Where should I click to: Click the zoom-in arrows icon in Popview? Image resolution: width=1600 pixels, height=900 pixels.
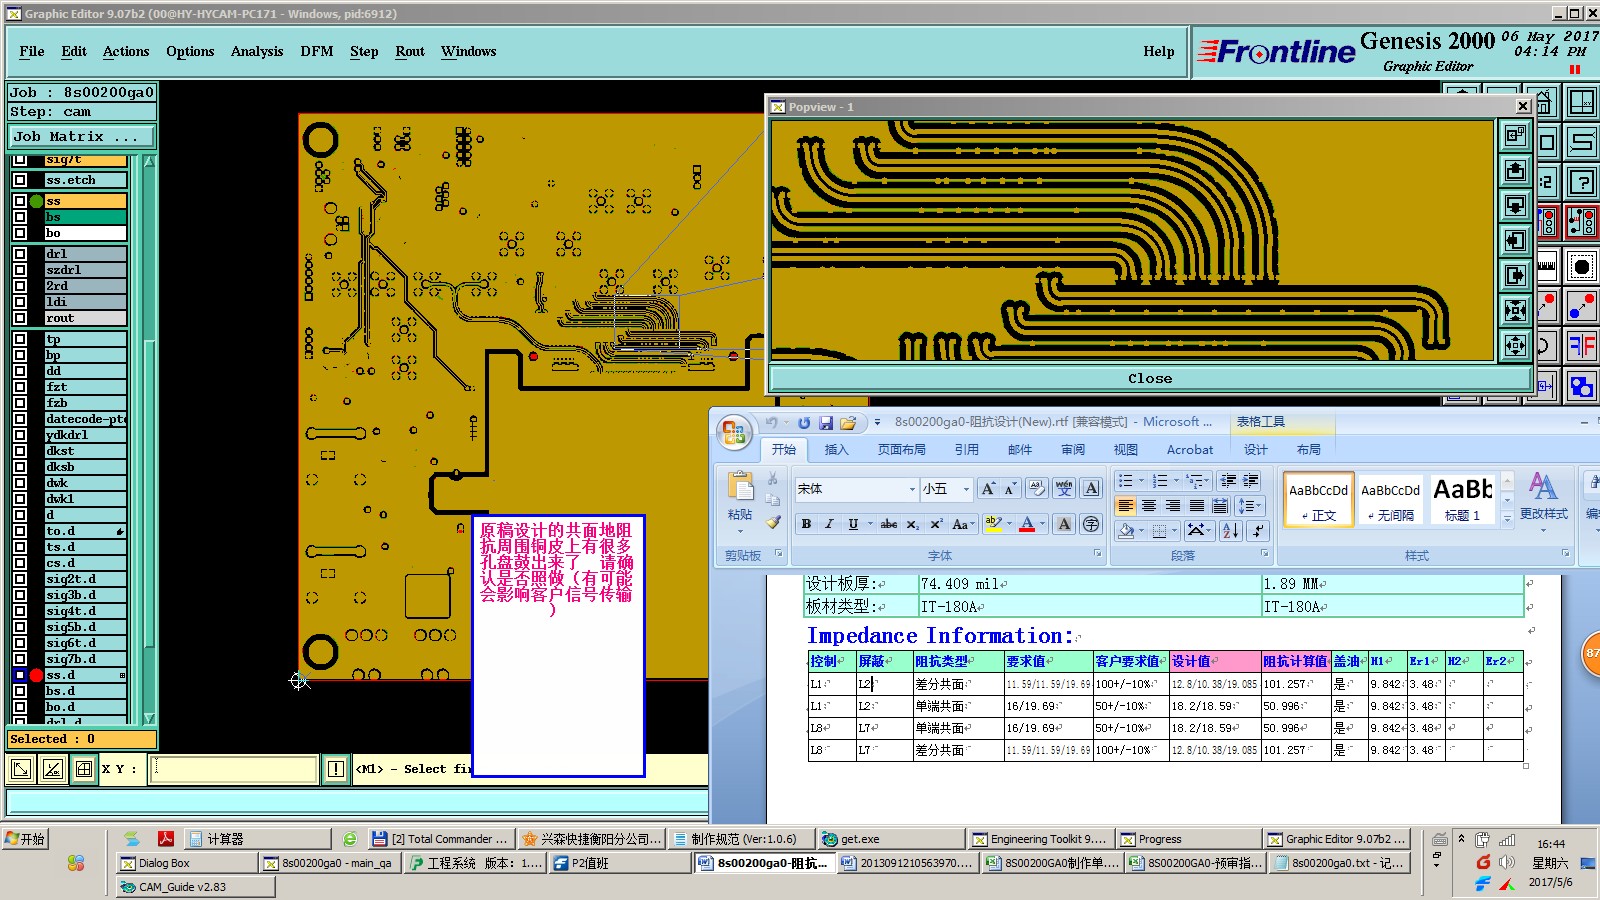1515,310
